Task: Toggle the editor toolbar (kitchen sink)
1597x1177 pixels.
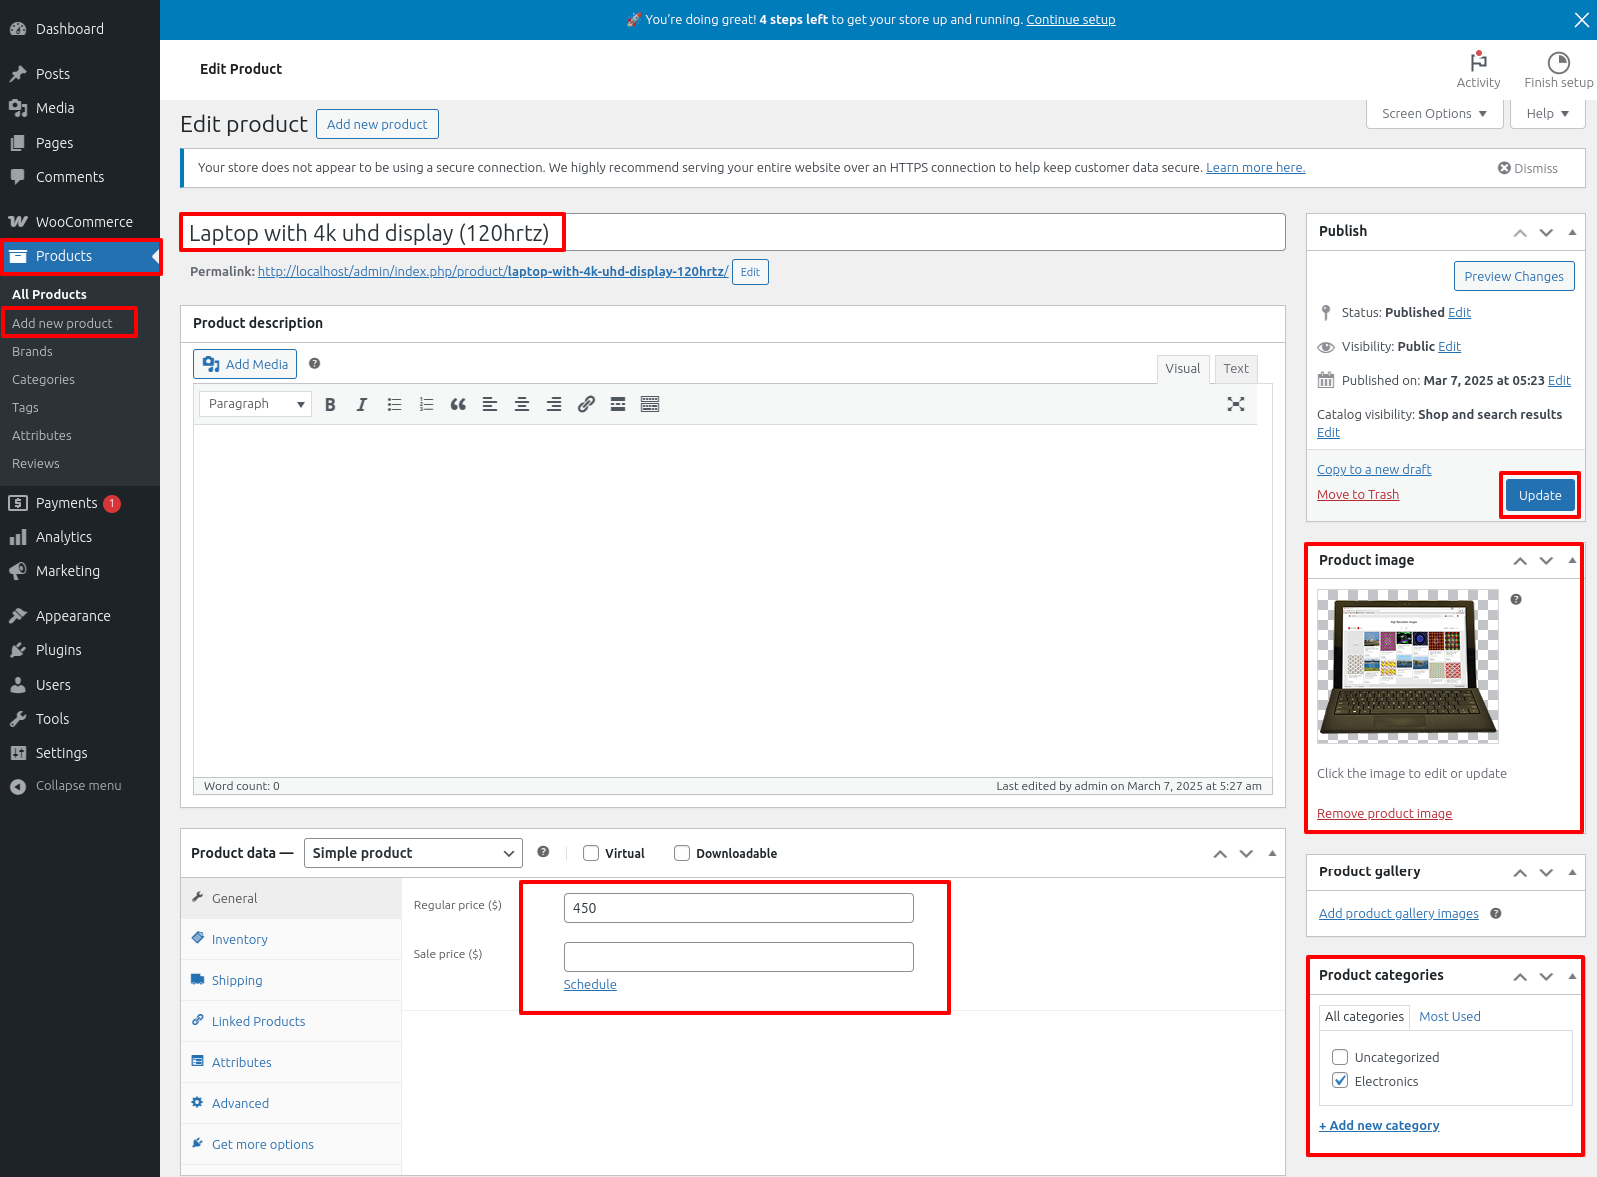Action: 650,404
